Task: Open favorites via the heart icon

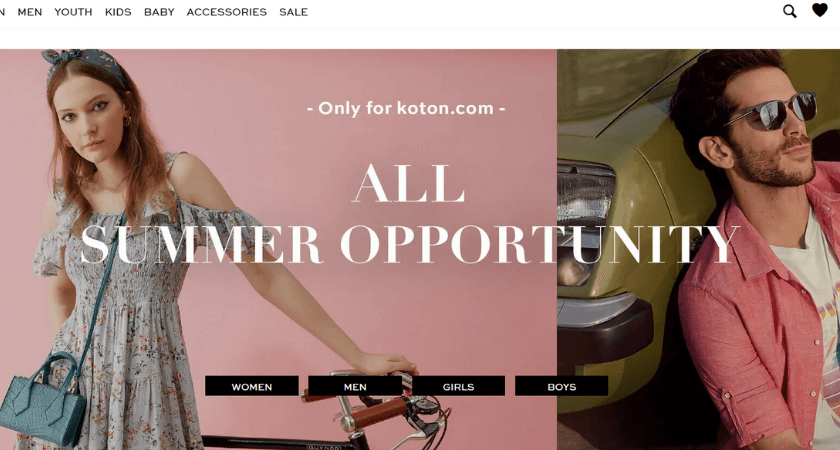Action: click(820, 10)
